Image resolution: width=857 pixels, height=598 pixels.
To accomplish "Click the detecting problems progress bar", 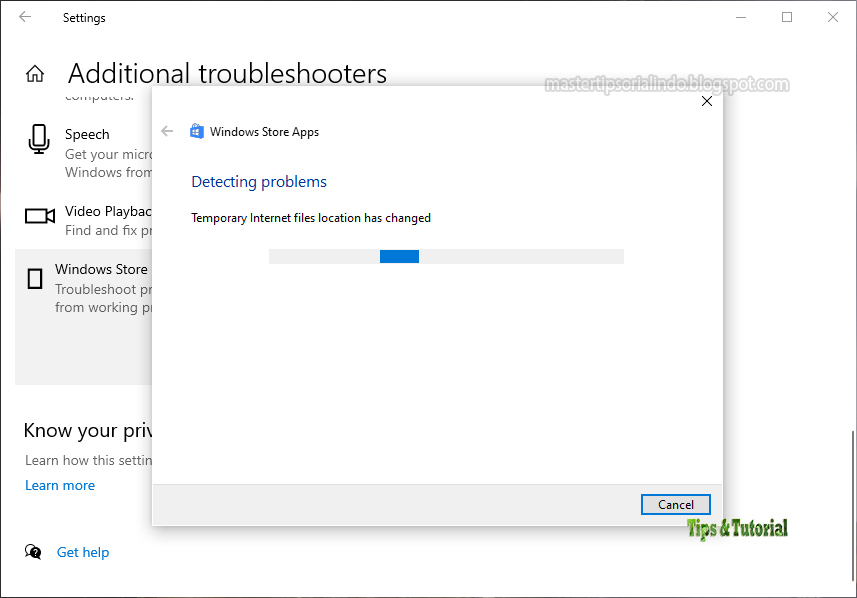I will (446, 256).
